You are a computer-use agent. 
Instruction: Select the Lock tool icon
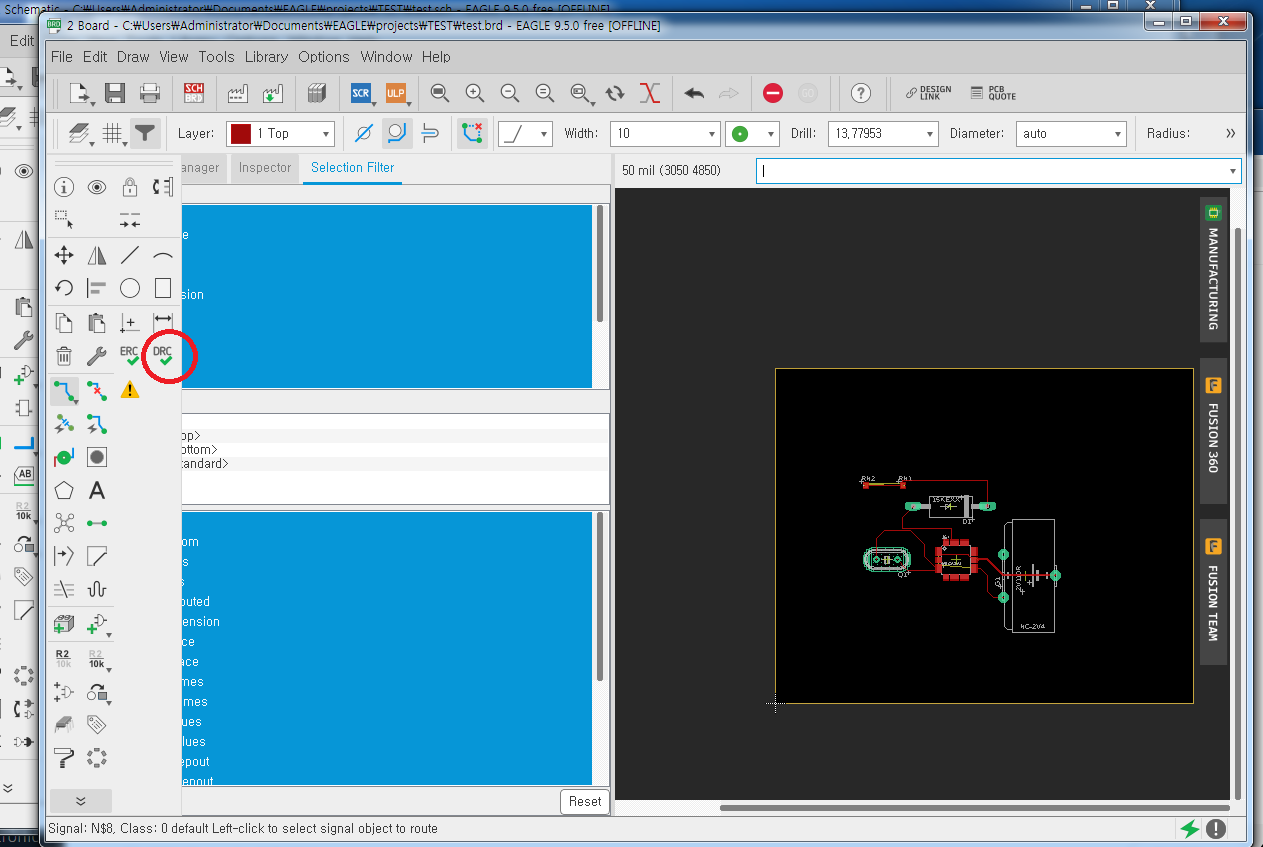click(x=130, y=187)
